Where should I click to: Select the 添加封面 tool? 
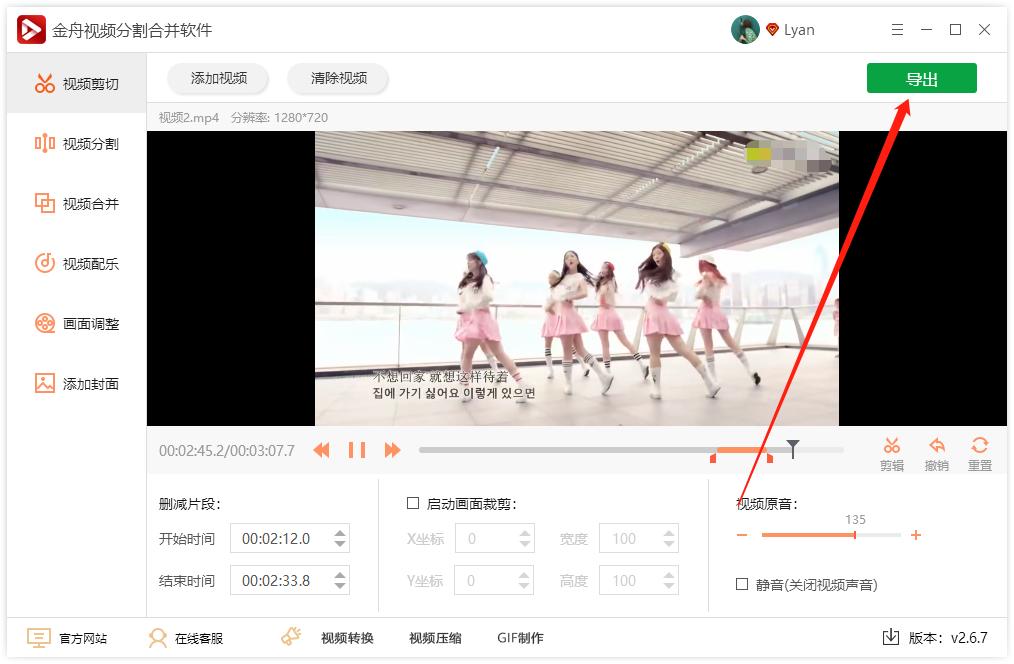[74, 383]
